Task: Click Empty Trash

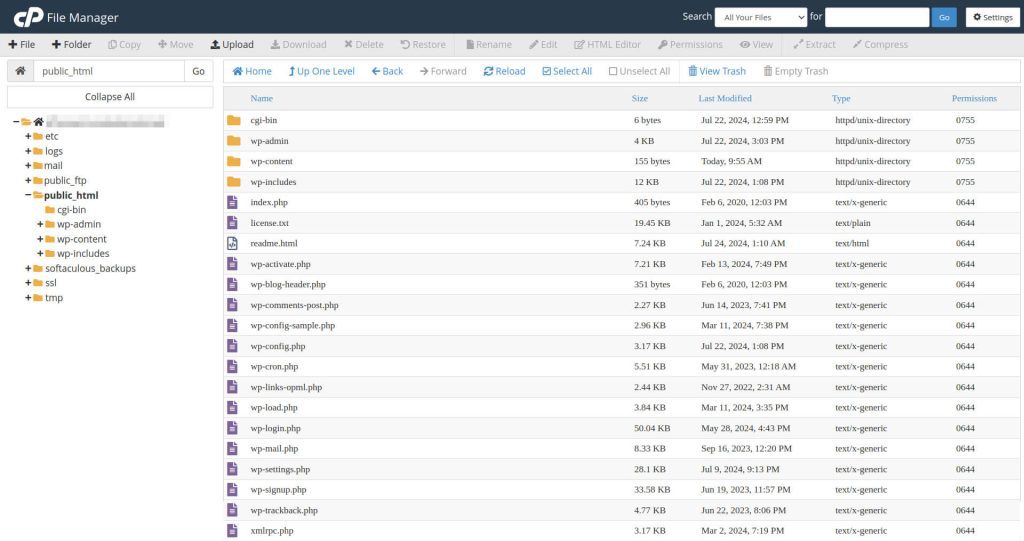Action: point(795,71)
